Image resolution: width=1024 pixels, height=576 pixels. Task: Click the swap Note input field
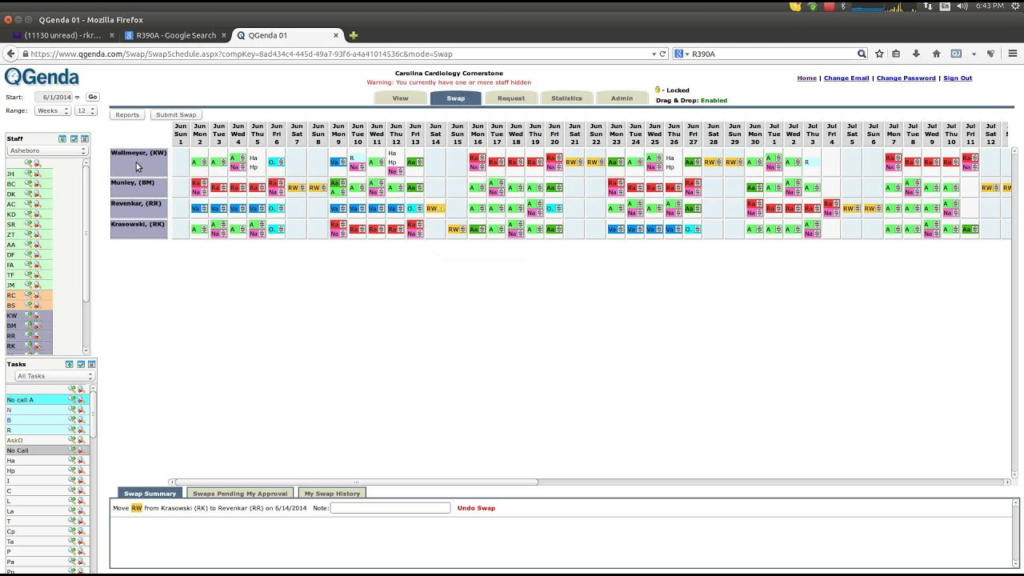coord(390,507)
